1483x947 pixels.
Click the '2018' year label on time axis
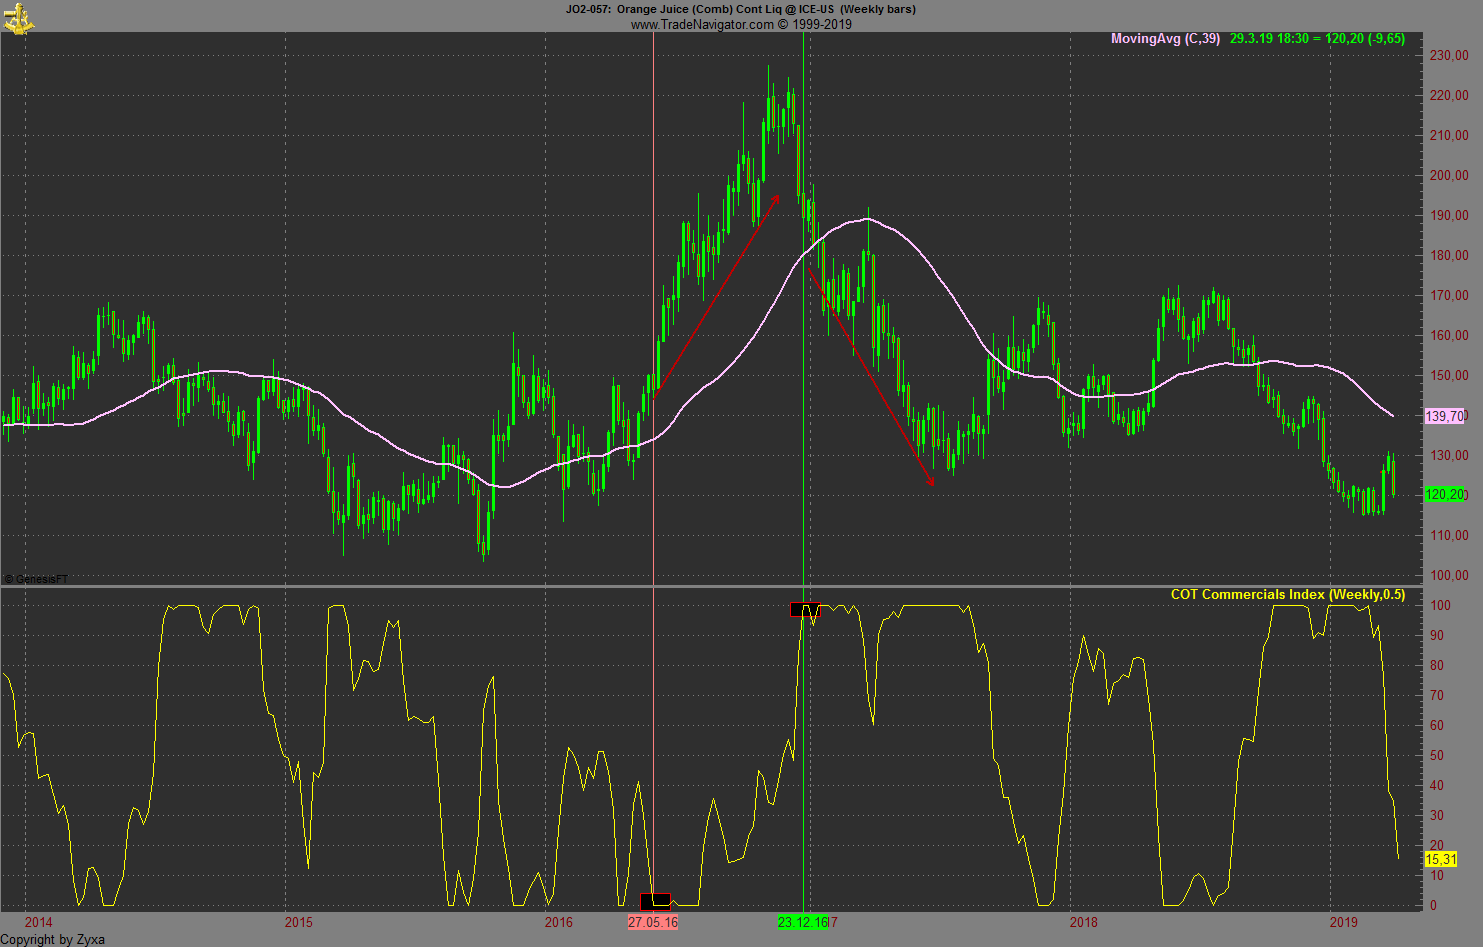[1083, 922]
